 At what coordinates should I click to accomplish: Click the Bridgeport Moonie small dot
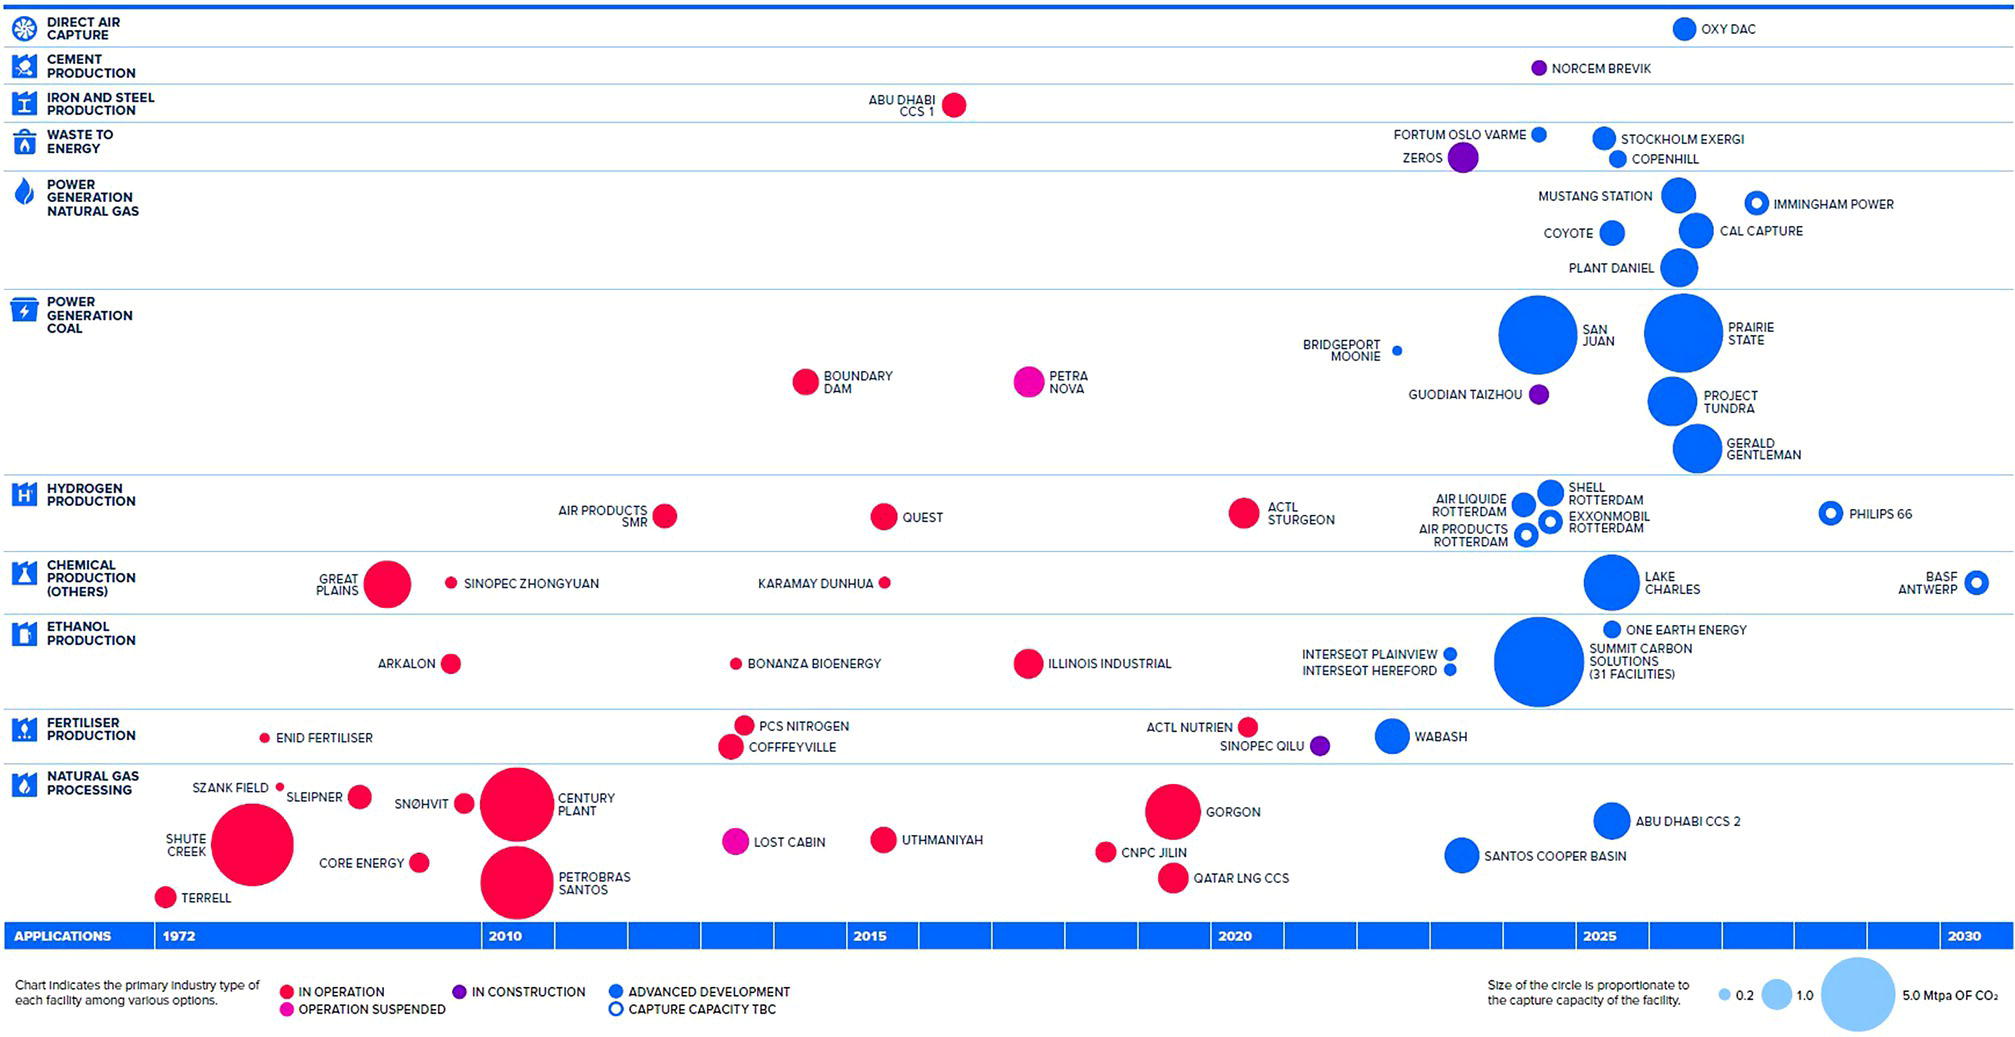pos(1397,351)
